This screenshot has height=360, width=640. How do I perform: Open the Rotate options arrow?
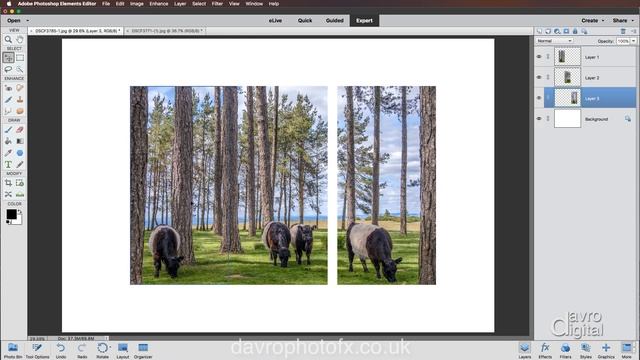tap(110, 347)
